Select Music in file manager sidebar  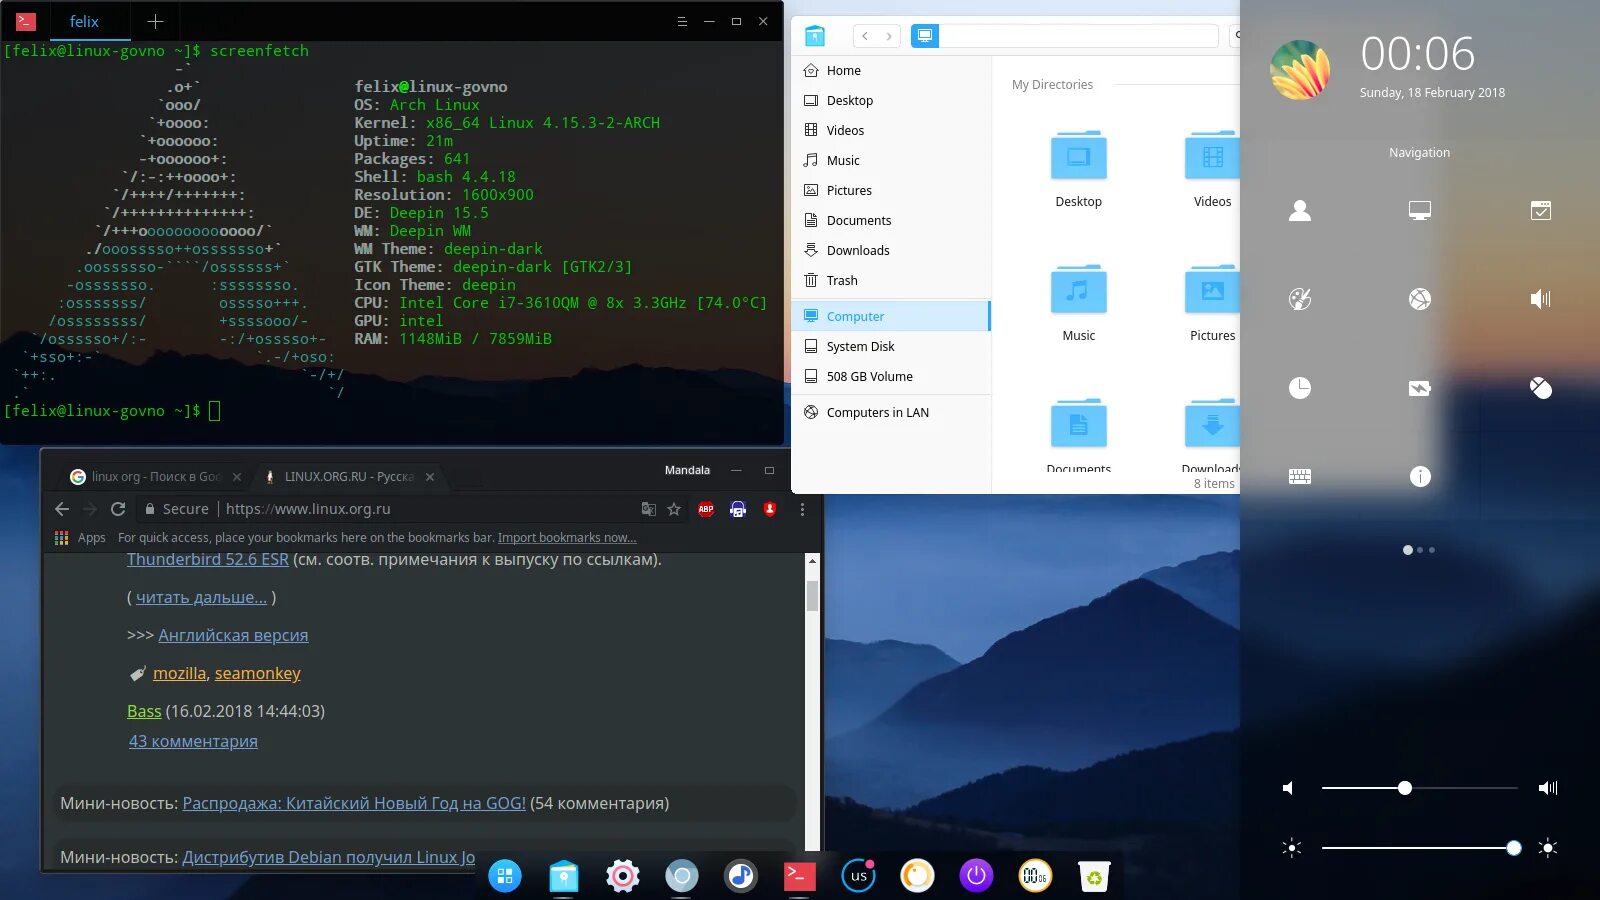[891, 161]
